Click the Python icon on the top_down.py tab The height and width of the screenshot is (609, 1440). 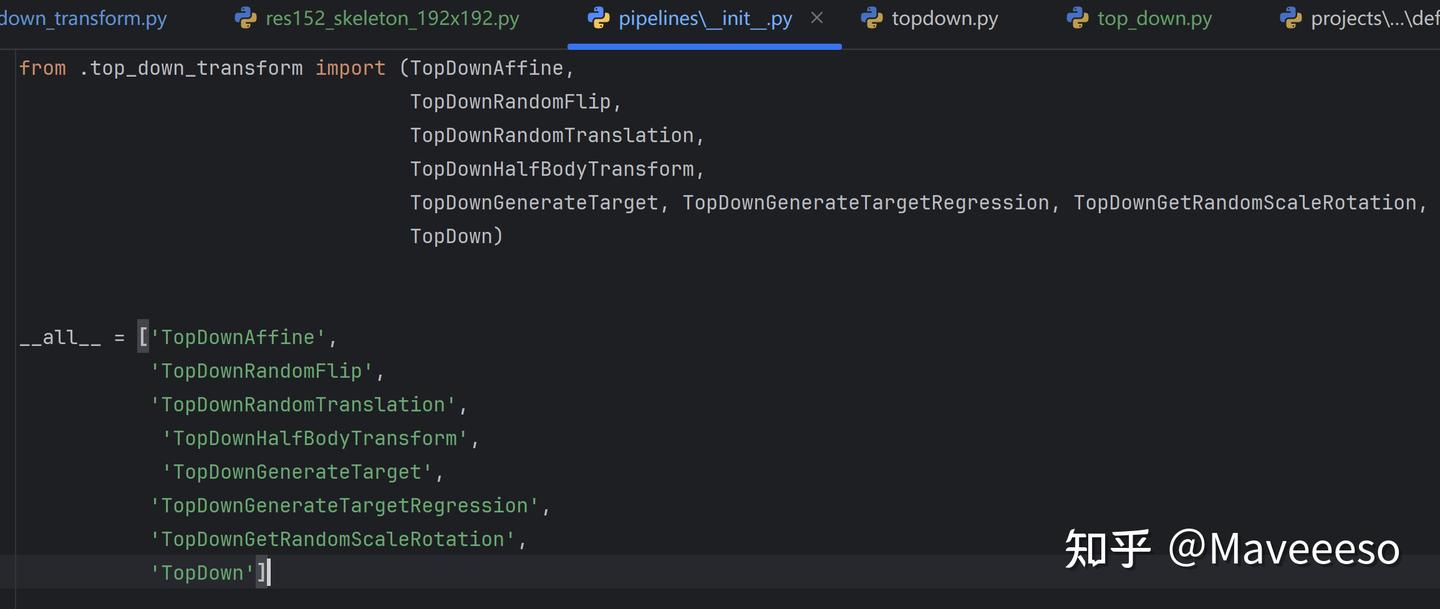1080,17
